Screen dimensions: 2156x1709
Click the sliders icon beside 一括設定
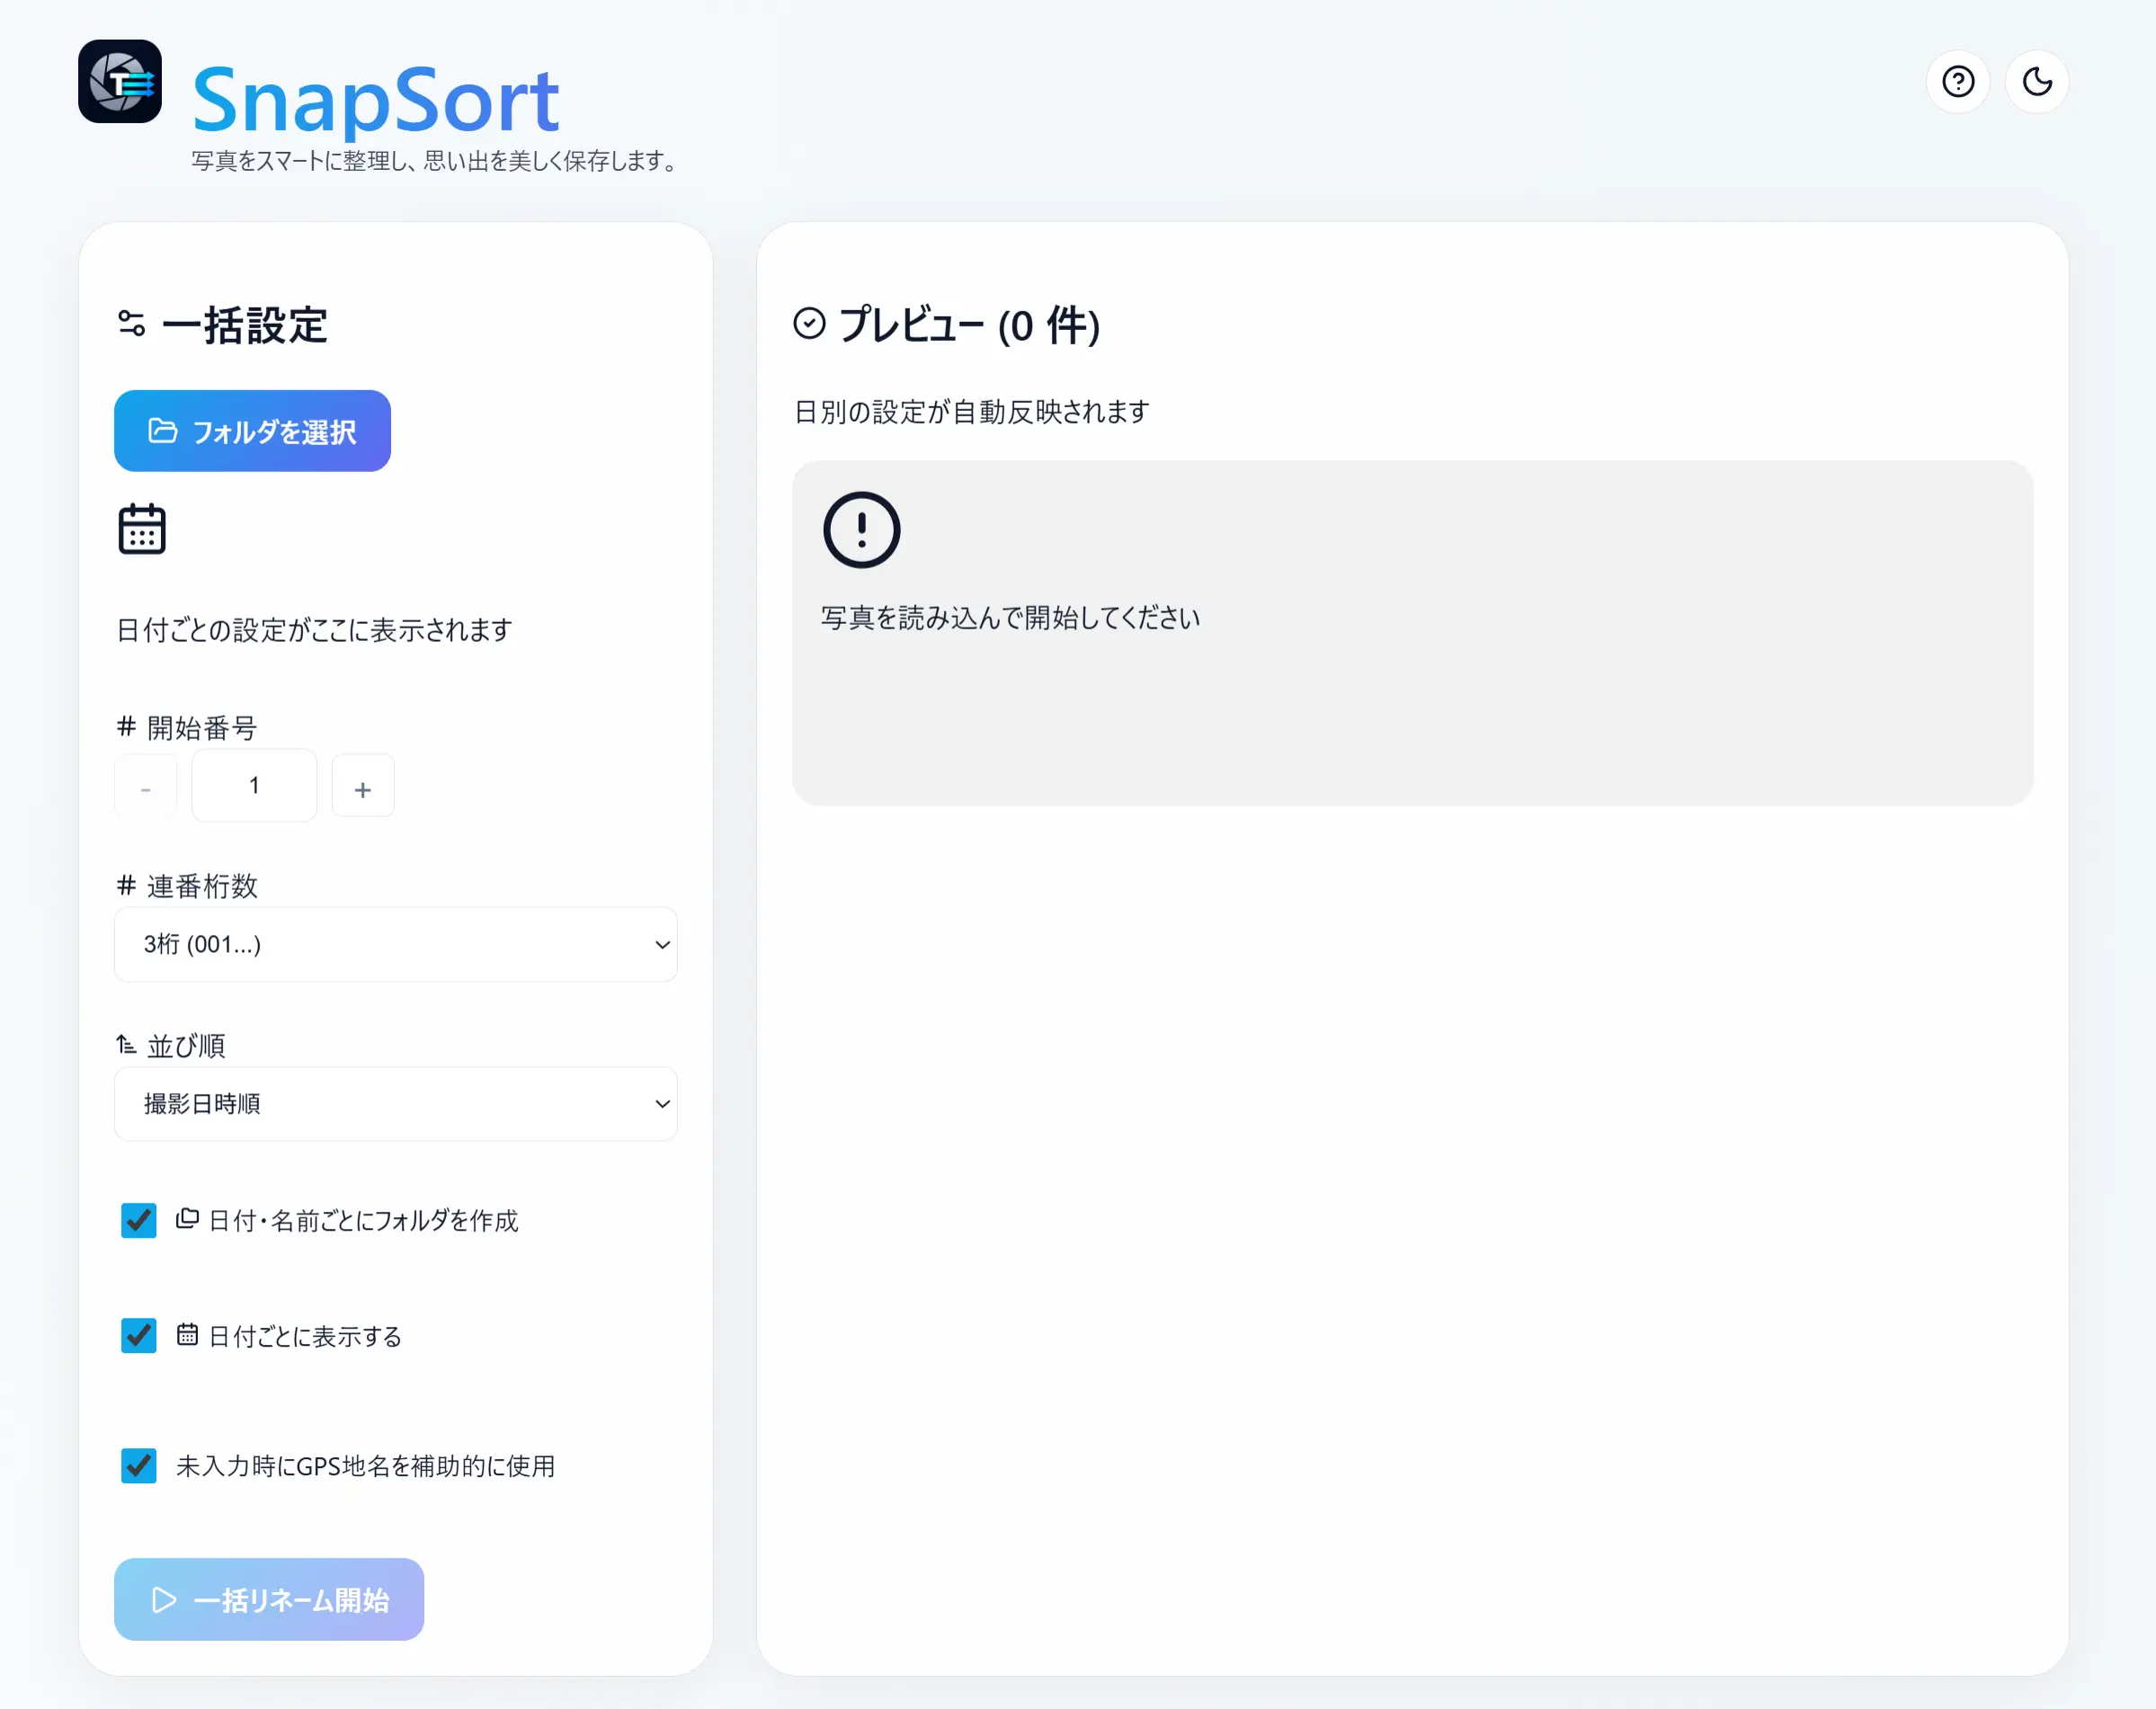pyautogui.click(x=132, y=323)
